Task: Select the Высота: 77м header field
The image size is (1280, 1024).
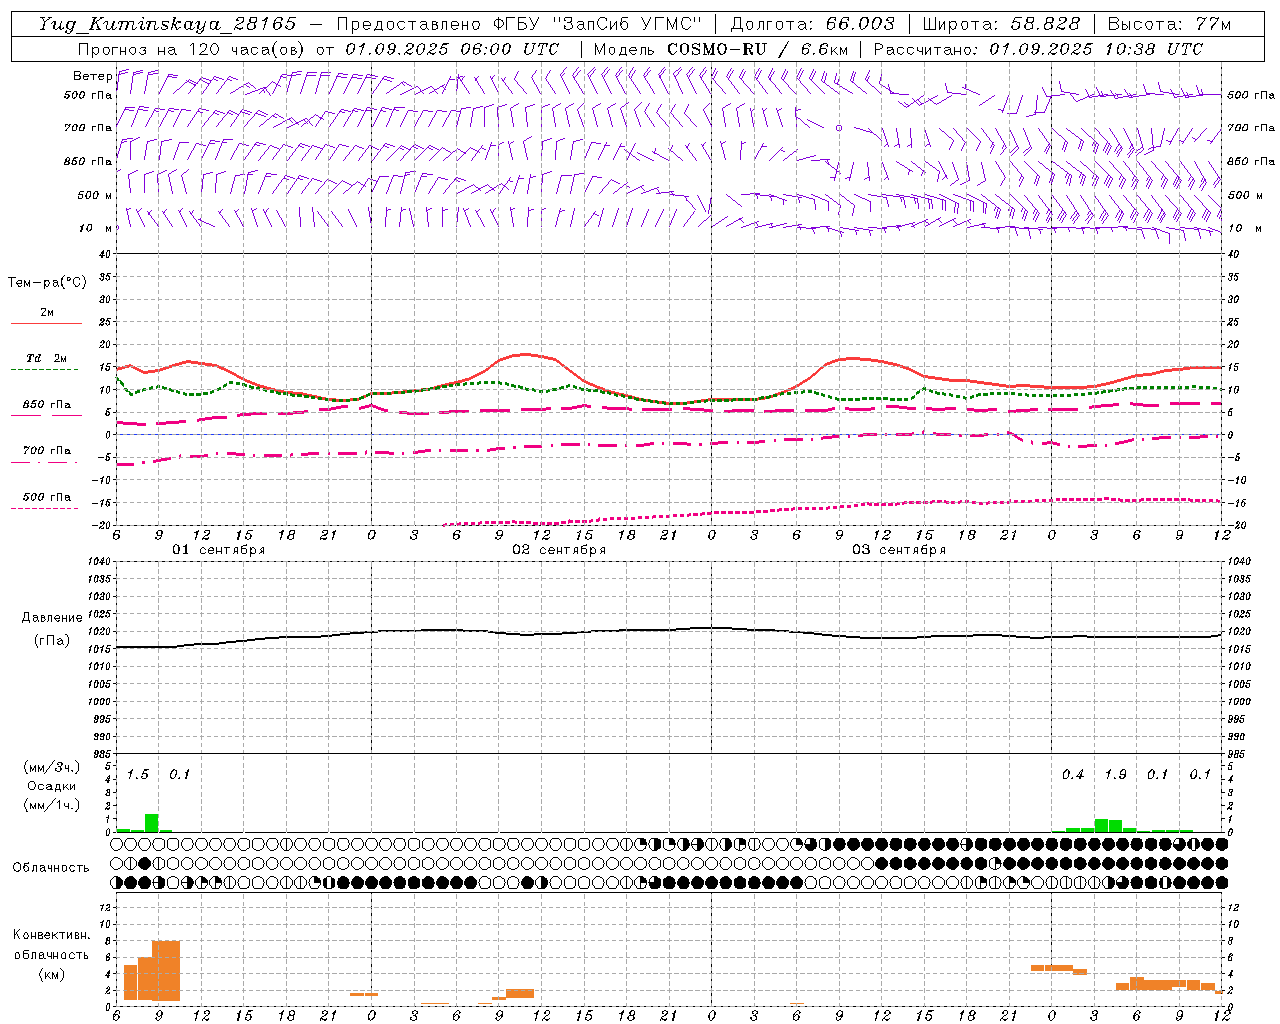Action: [x=1170, y=24]
